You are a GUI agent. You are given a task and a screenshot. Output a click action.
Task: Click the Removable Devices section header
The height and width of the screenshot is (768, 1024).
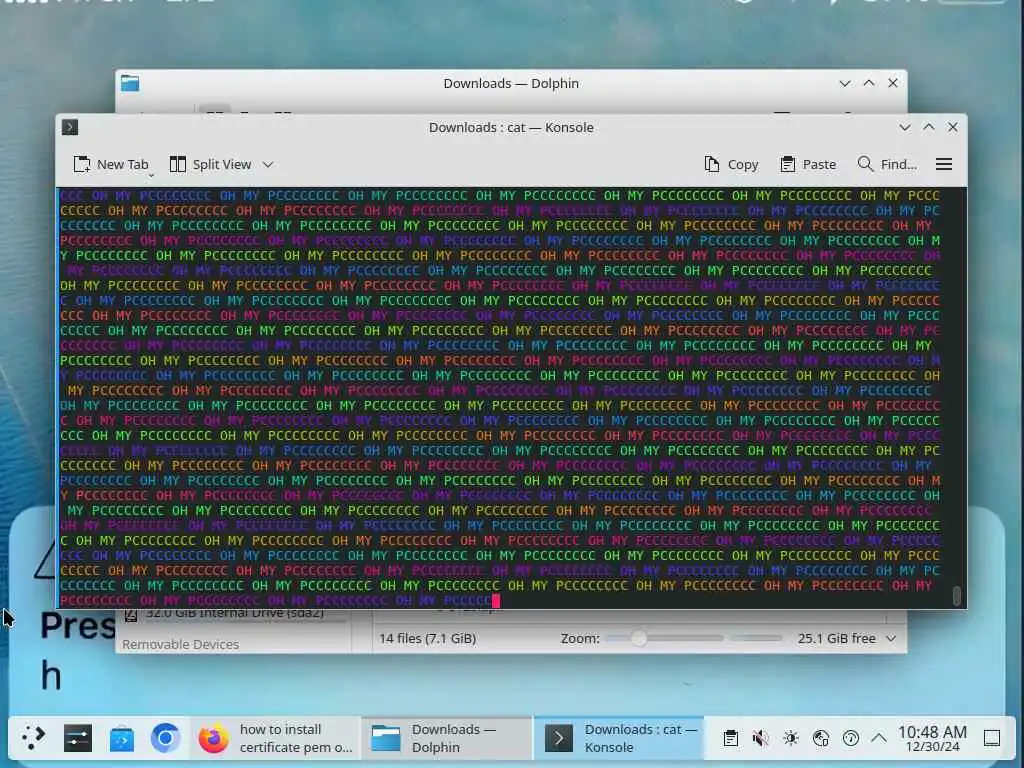[x=180, y=644]
